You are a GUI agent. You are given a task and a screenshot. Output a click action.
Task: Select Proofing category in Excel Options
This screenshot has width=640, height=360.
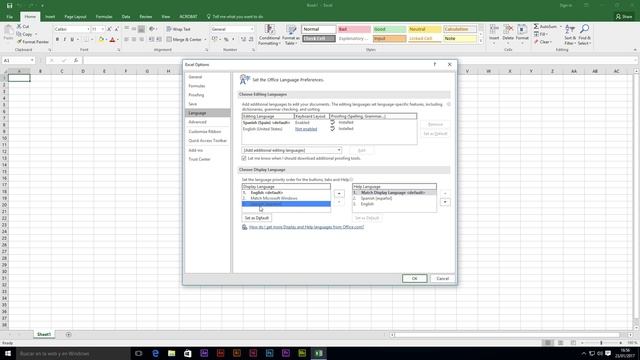207,95
